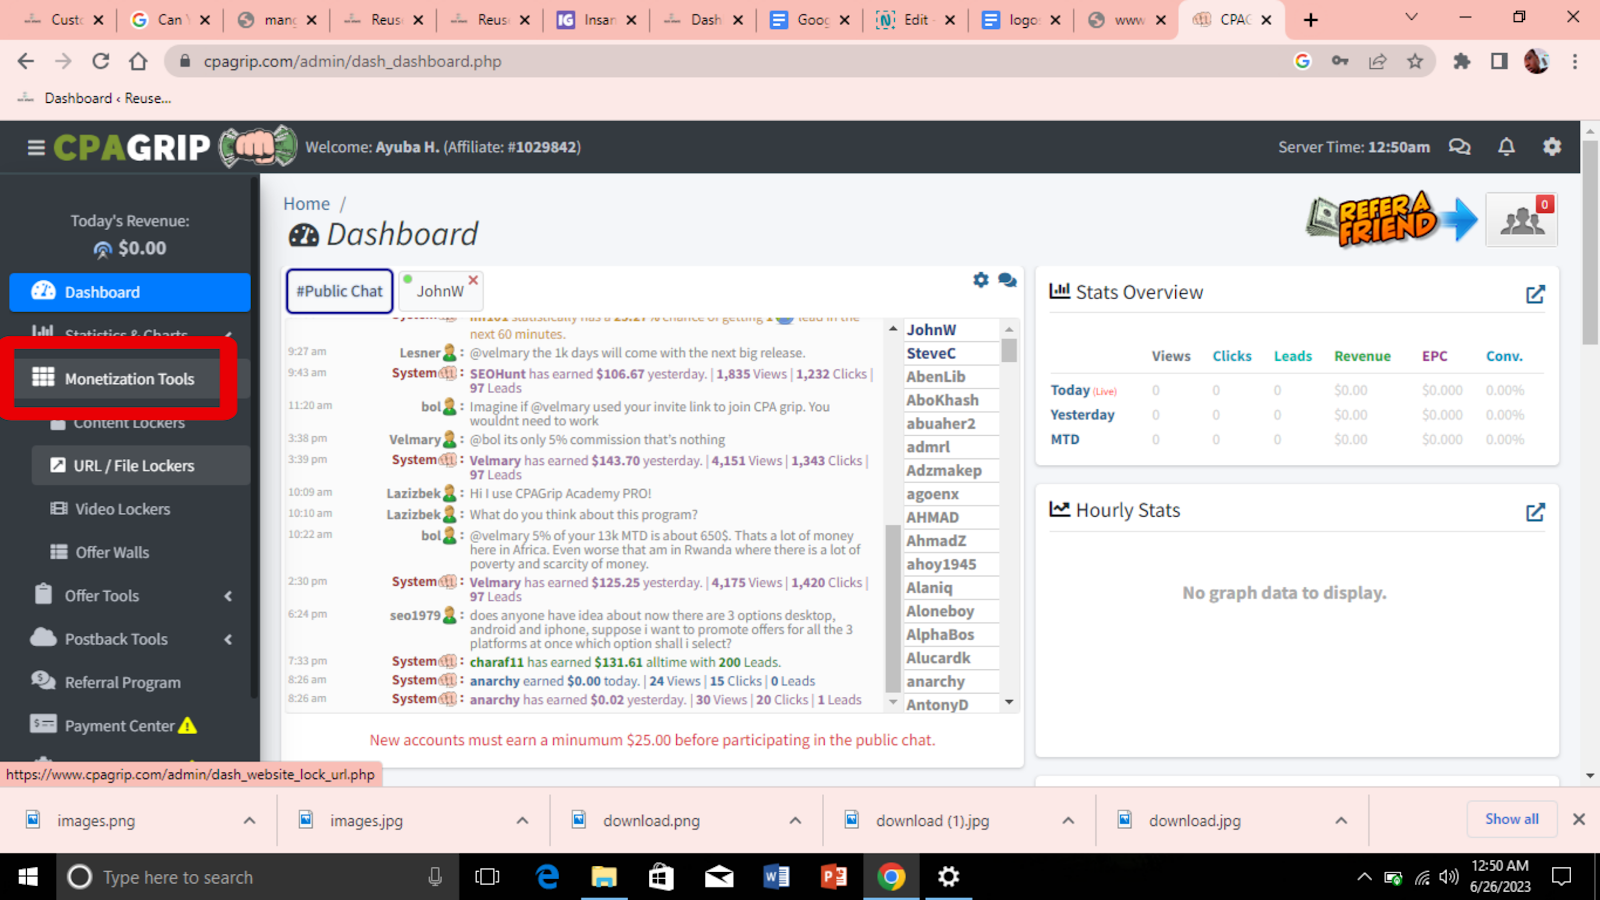Open the referrals people icon with badge
1600x900 pixels.
pyautogui.click(x=1522, y=219)
